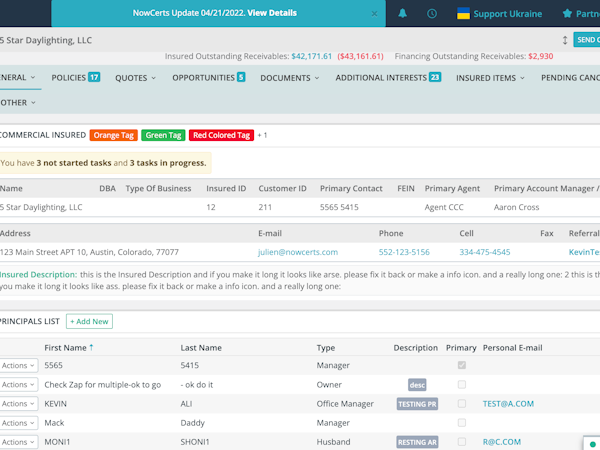This screenshot has height=450, width=600.
Task: Expand the INSURED ITEMS menu
Action: (x=490, y=78)
